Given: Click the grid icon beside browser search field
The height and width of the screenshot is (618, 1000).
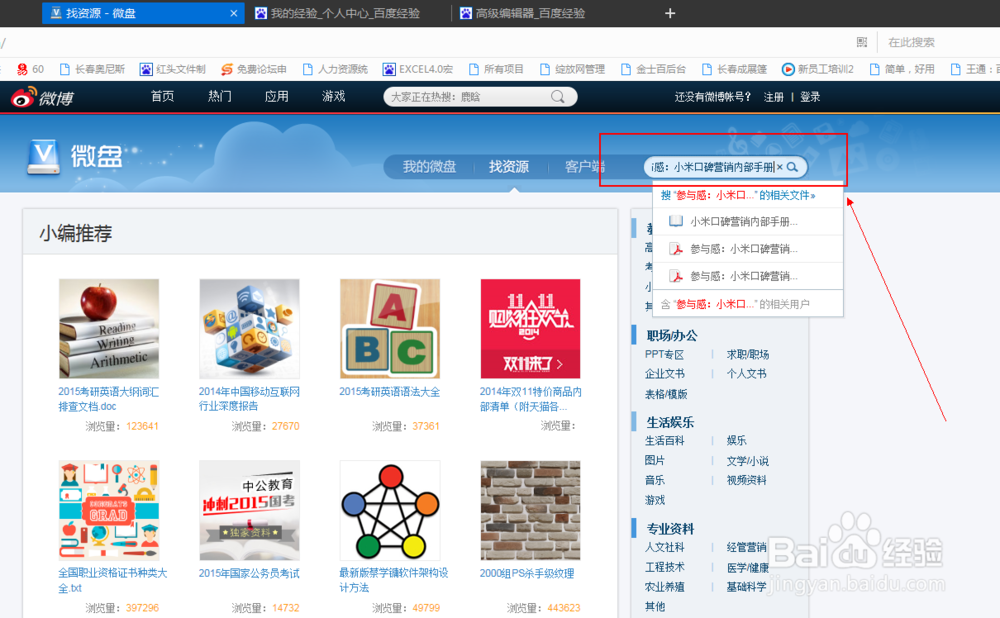Looking at the screenshot, I should (x=862, y=42).
